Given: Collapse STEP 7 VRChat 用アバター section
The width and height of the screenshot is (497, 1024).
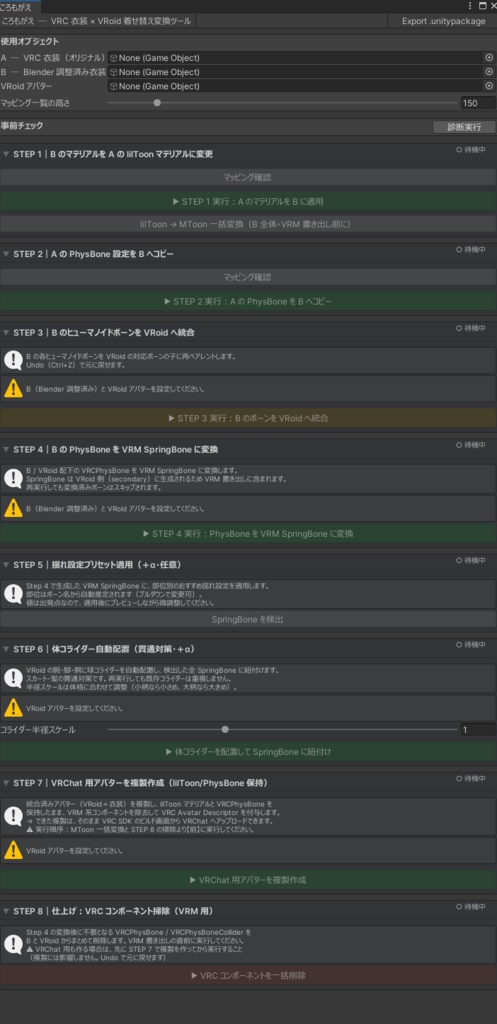Looking at the screenshot, I should click(x=6, y=782).
